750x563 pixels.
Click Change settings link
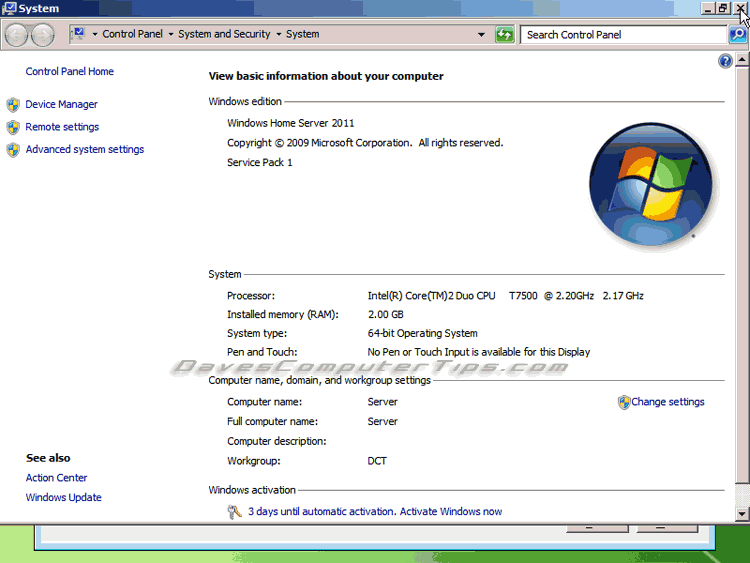click(x=668, y=402)
